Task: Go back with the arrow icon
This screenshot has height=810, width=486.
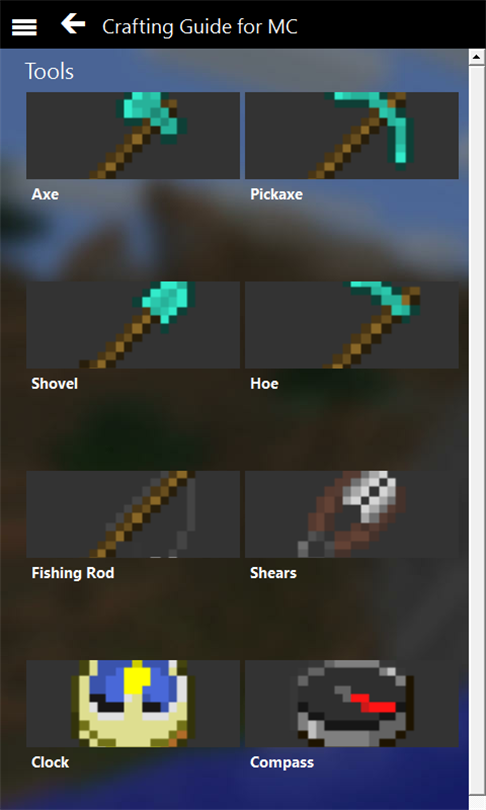Action: [x=73, y=24]
